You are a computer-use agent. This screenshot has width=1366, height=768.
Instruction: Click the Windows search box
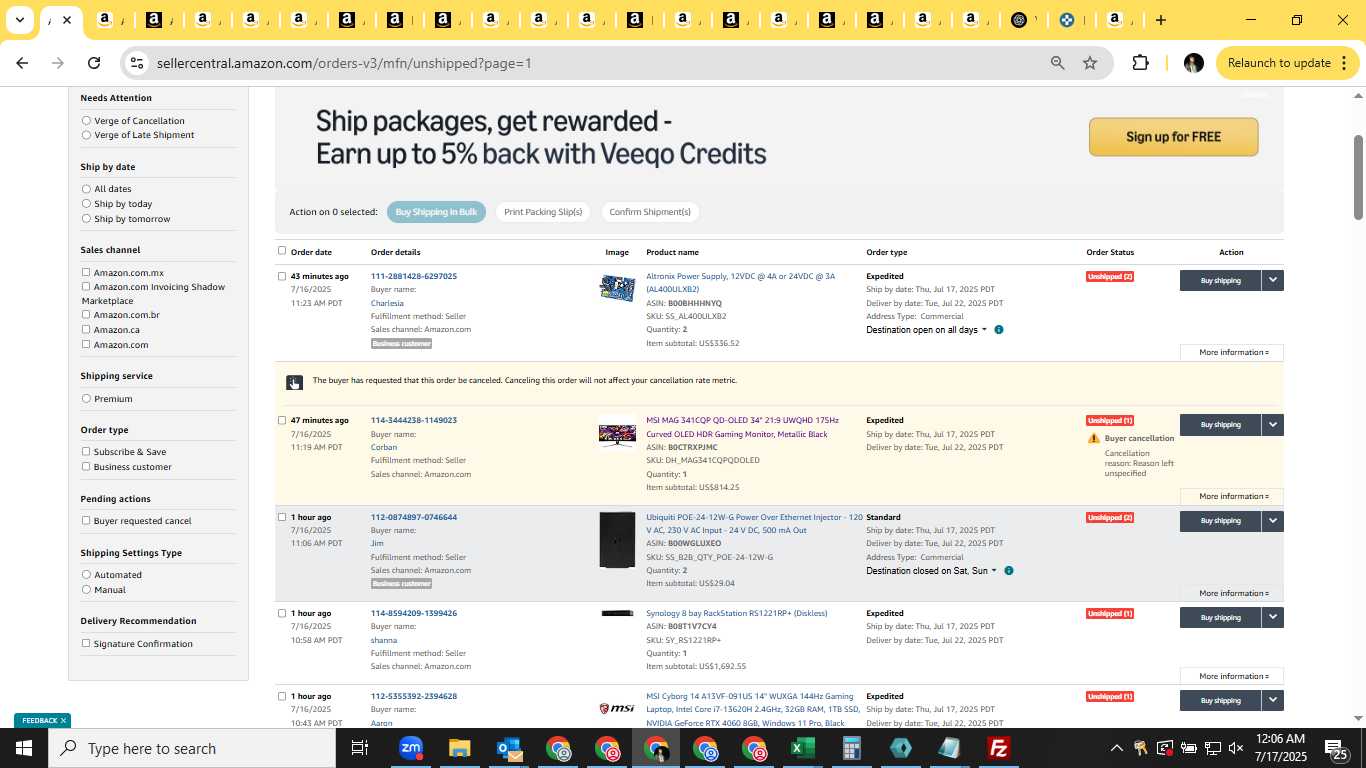[x=192, y=748]
